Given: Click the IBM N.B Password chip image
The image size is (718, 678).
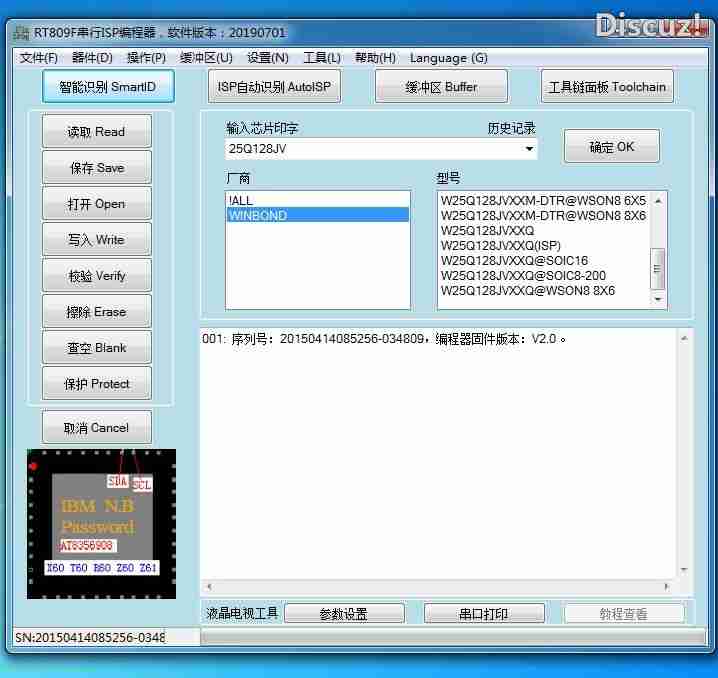Looking at the screenshot, I should (101, 523).
